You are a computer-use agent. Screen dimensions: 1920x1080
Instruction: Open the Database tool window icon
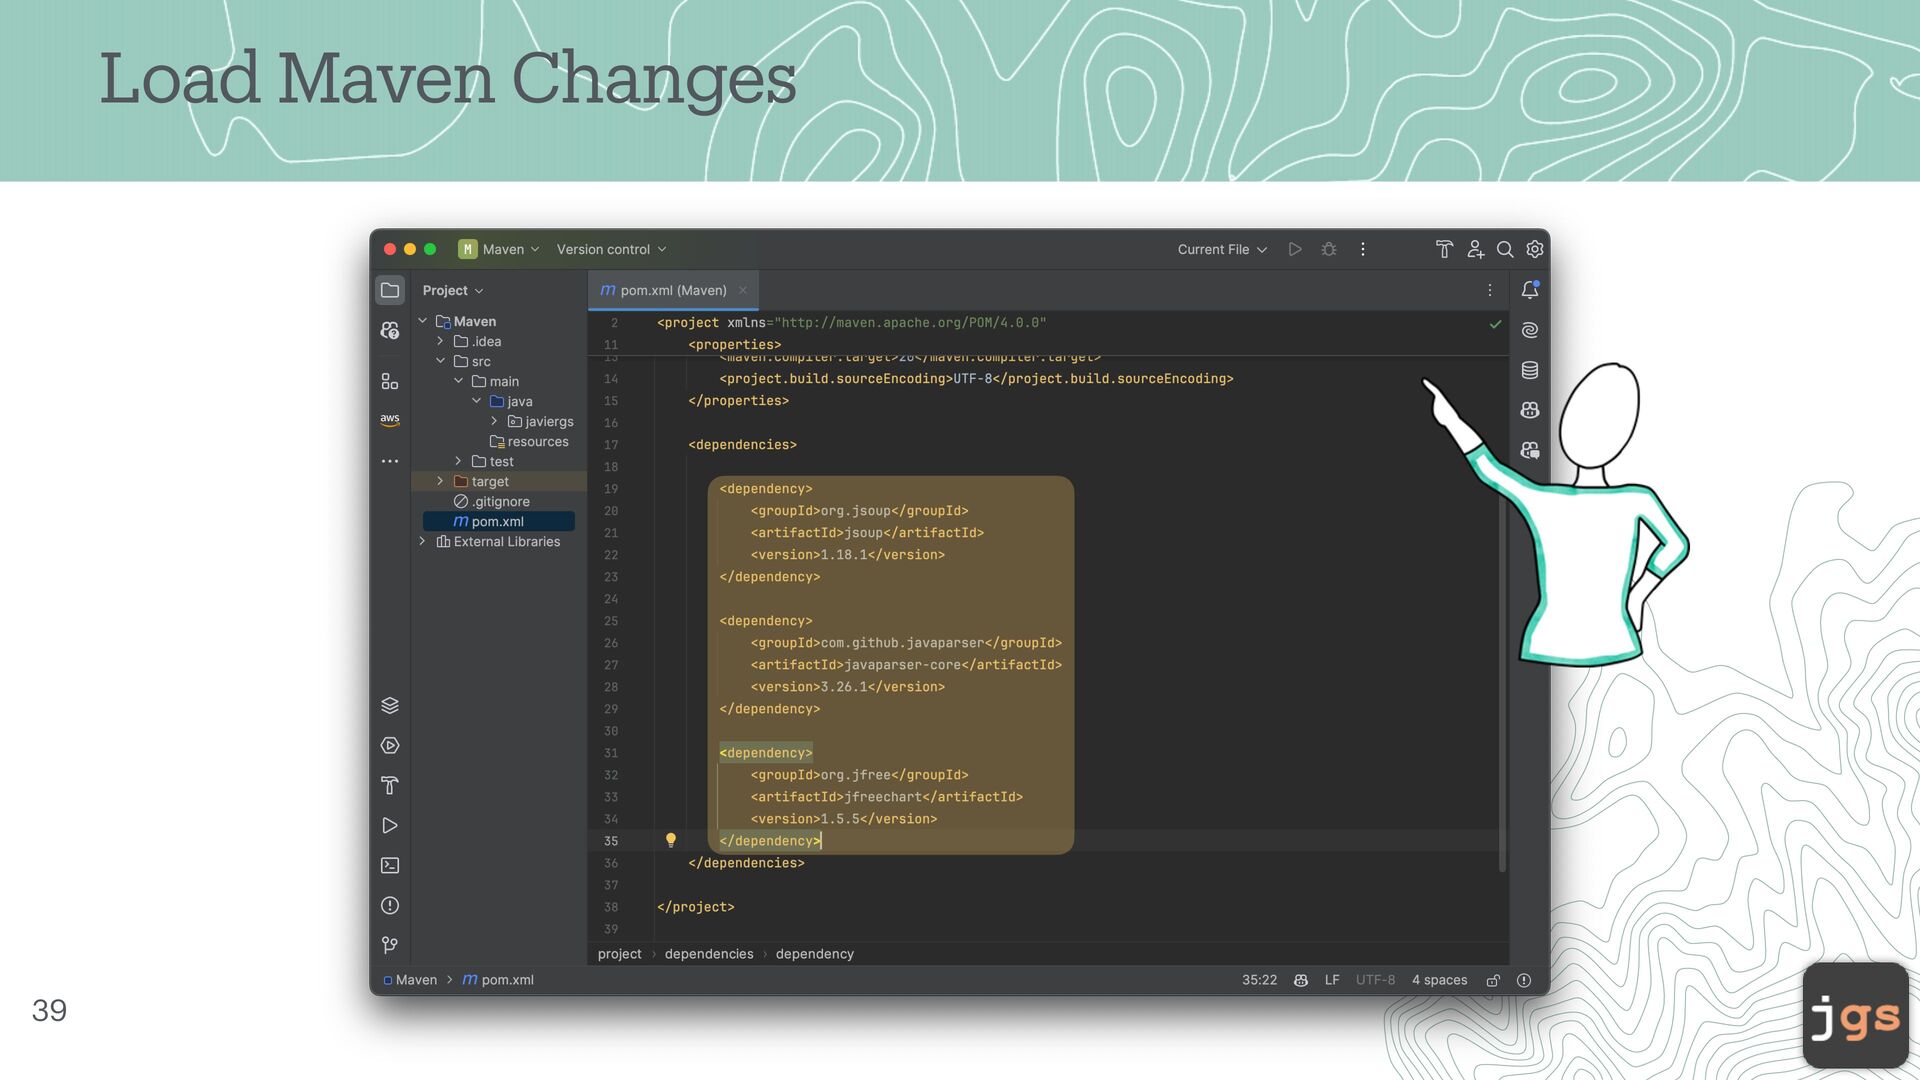pos(1530,370)
